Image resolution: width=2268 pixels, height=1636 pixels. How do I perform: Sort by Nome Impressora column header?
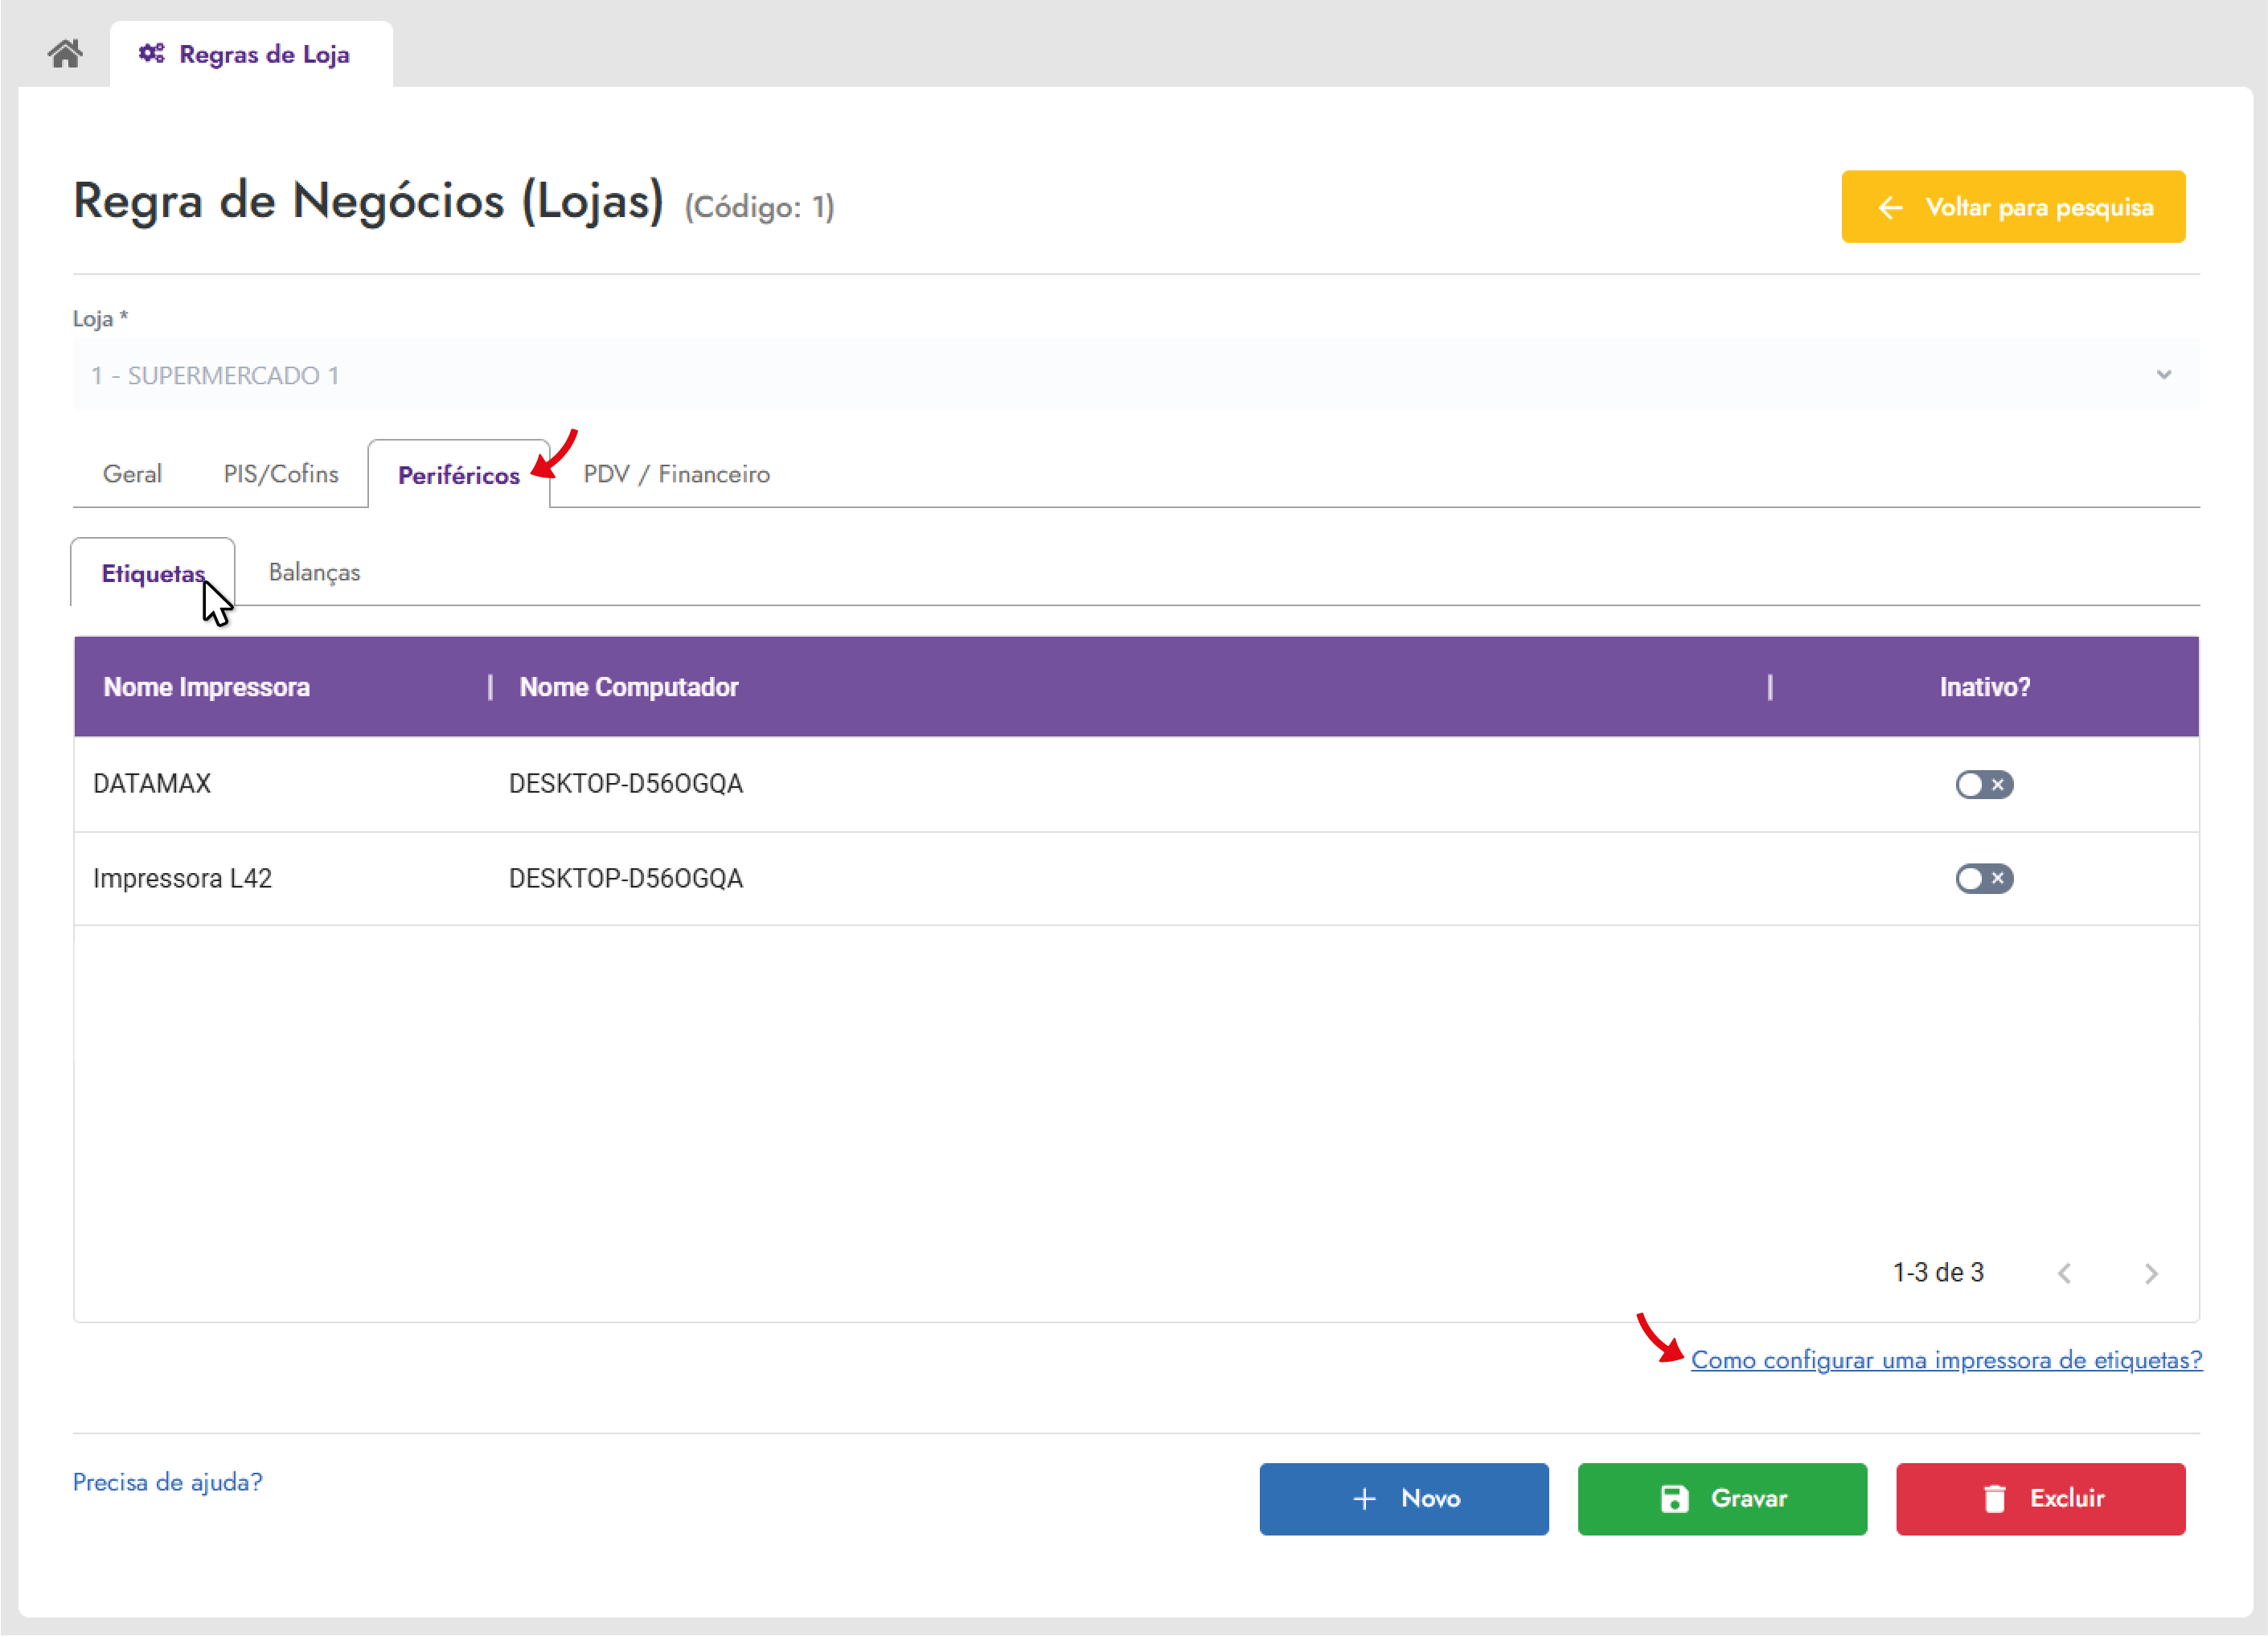[x=207, y=687]
